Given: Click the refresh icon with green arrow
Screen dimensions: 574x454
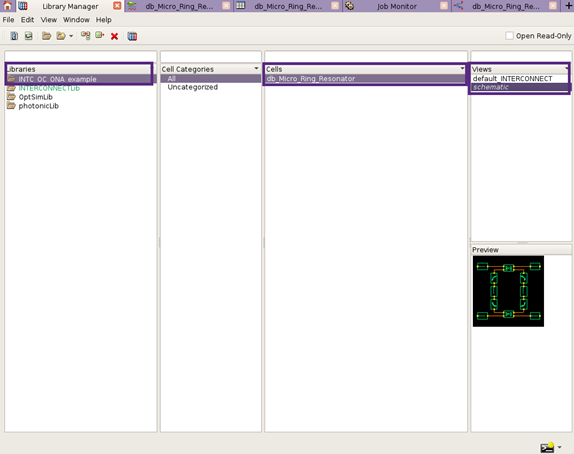Looking at the screenshot, I should pyautogui.click(x=29, y=36).
